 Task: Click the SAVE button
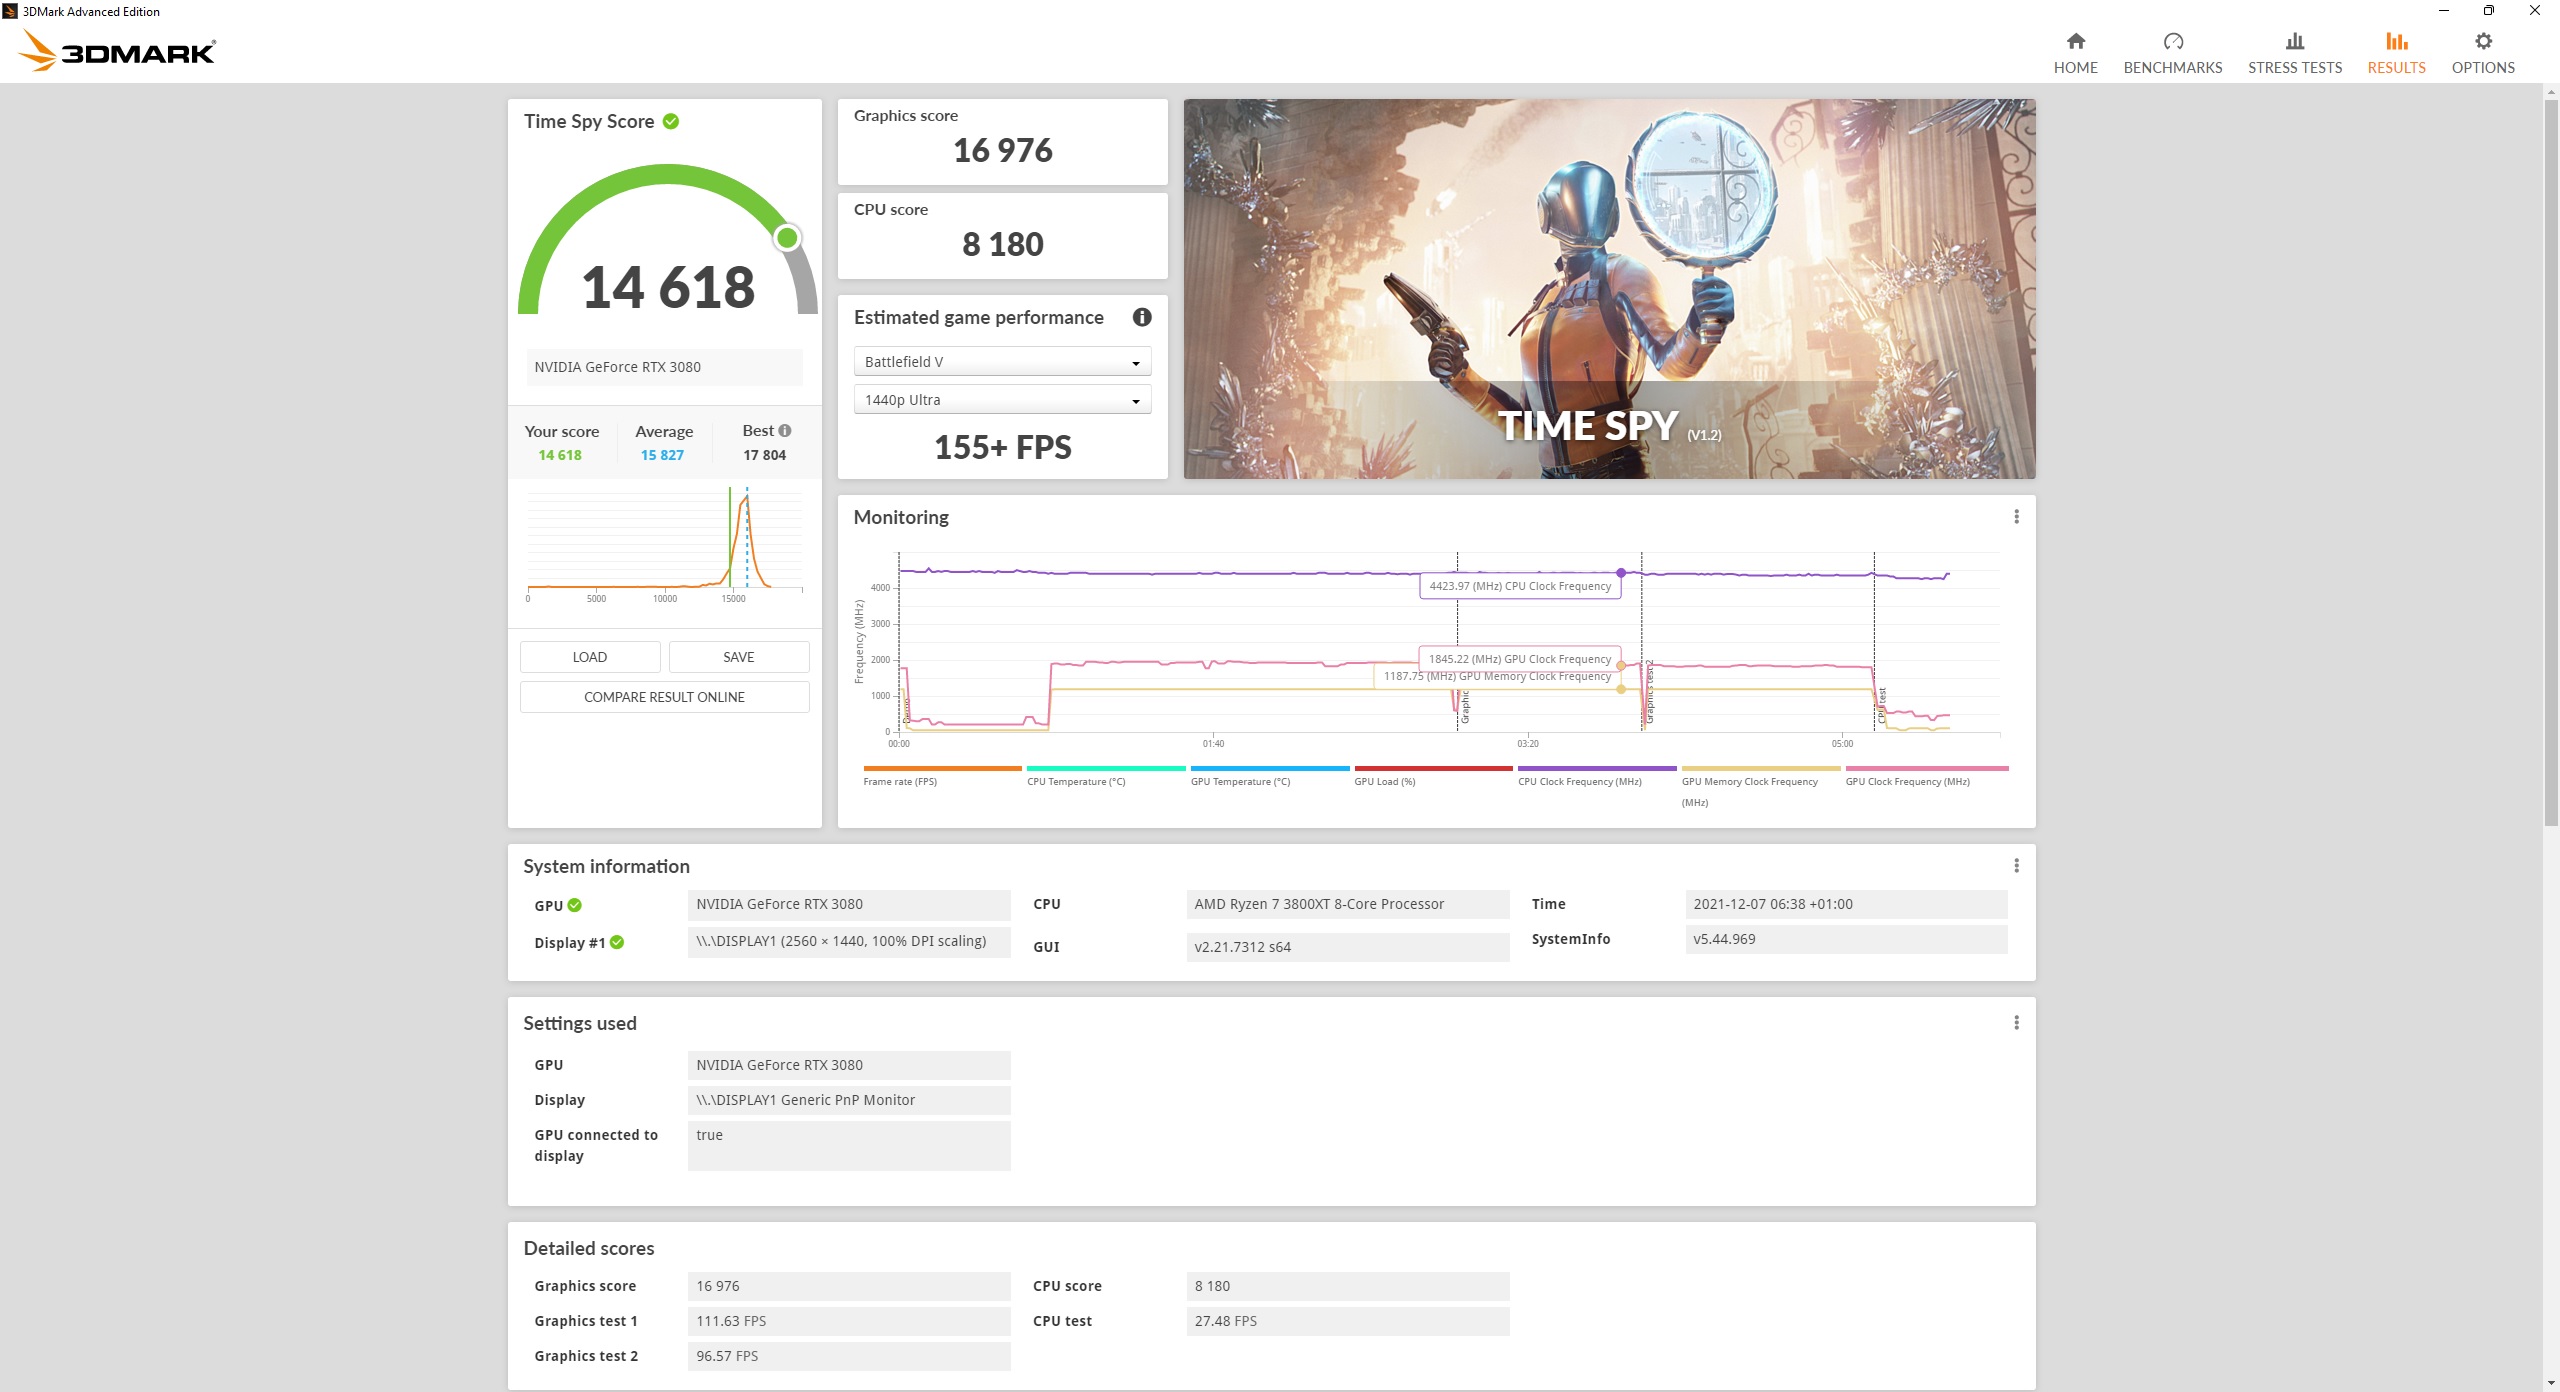click(x=738, y=657)
